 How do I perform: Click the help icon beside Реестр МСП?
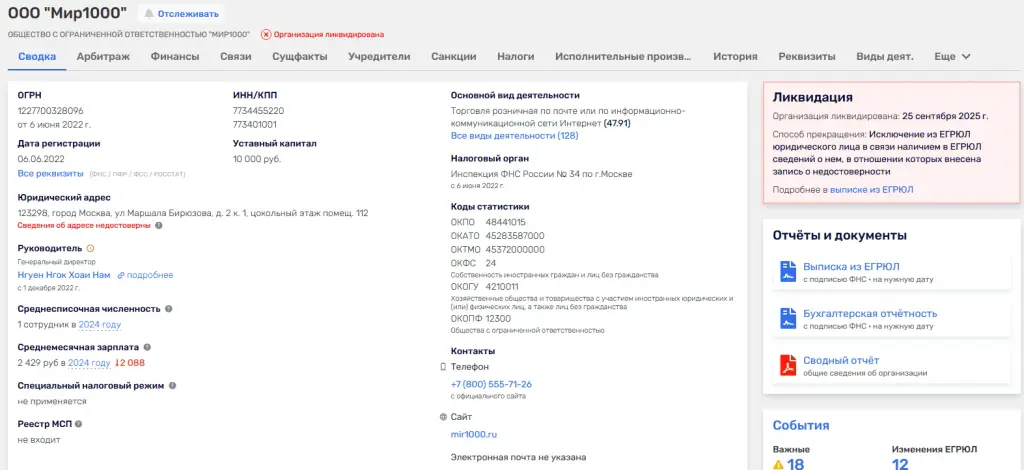click(78, 424)
